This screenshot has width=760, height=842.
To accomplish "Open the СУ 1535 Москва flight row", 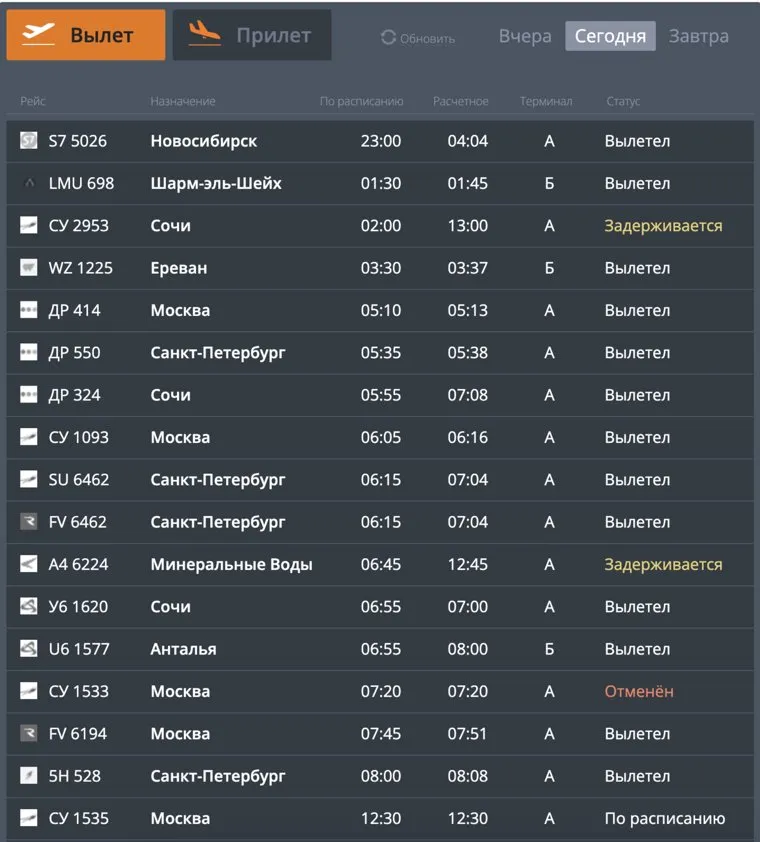I will click(x=380, y=819).
